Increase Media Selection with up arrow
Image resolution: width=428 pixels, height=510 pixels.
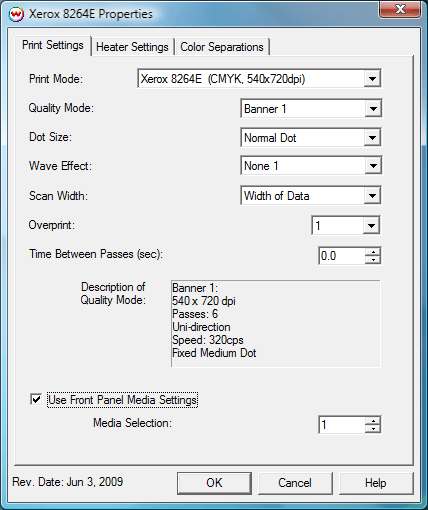tap(373, 421)
